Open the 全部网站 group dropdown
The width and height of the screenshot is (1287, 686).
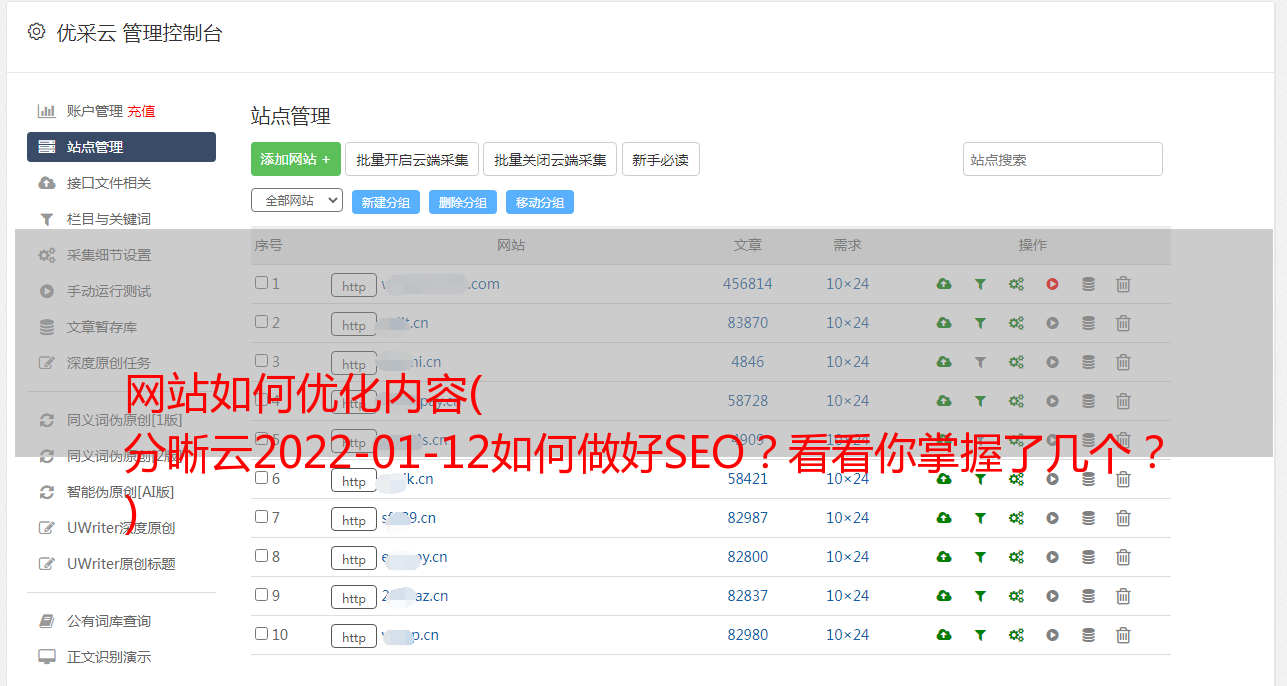297,201
